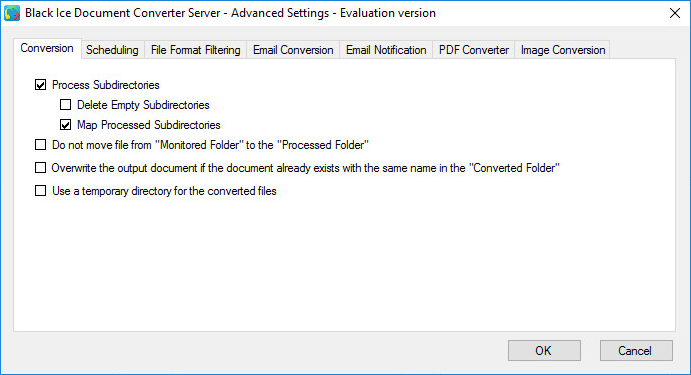Image resolution: width=691 pixels, height=375 pixels.
Task: Disable Map Processed Subdirectories checkbox
Action: pos(65,125)
